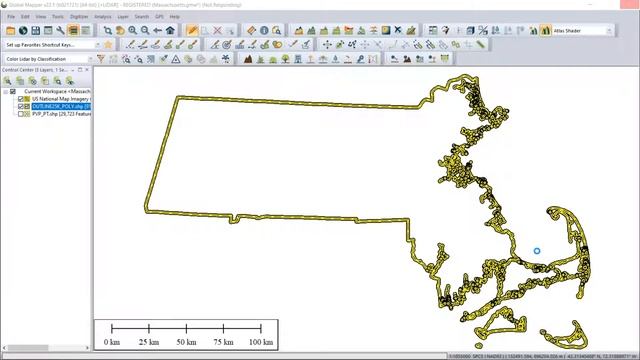Select the Measure ruler tool
The image size is (640, 360).
(251, 31)
